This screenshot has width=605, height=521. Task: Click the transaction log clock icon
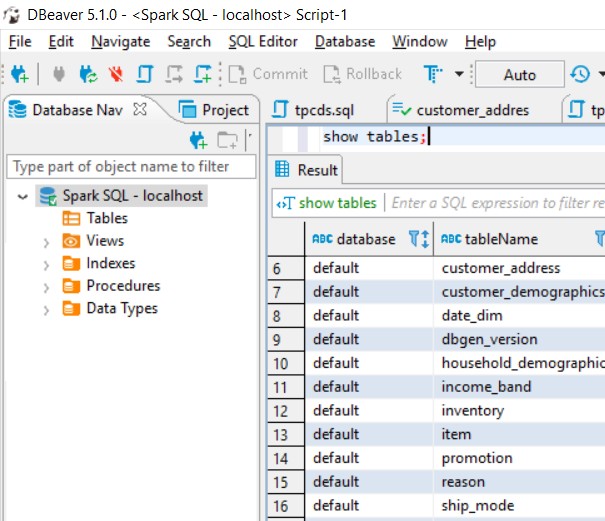(x=579, y=74)
